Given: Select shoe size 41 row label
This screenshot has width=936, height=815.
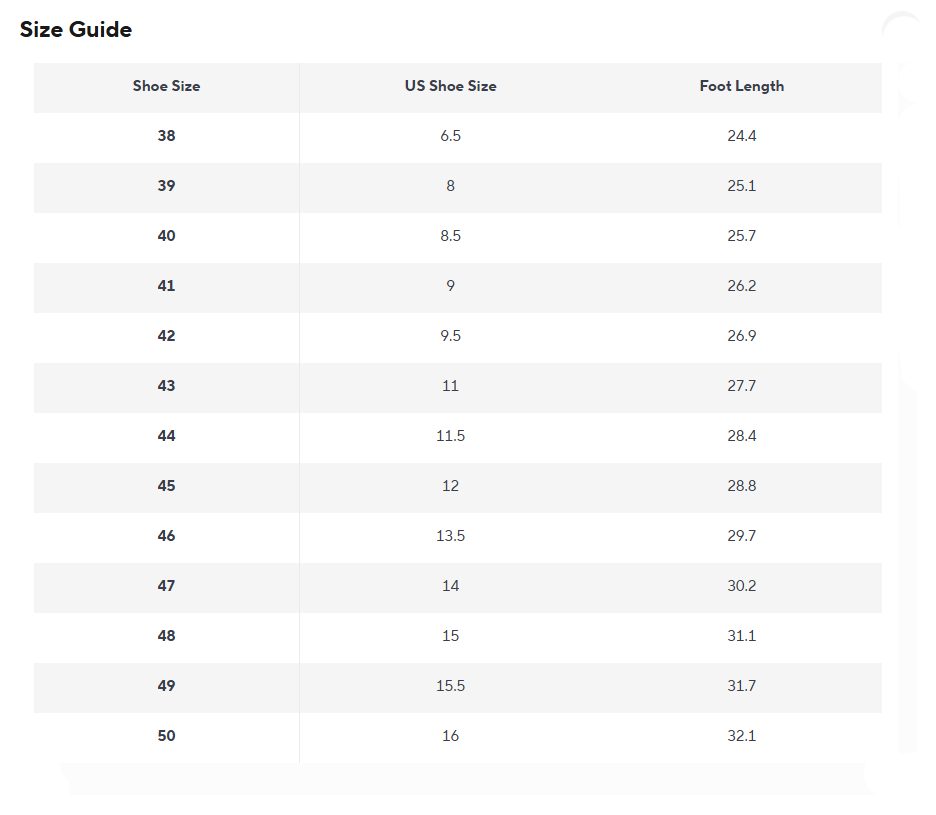Looking at the screenshot, I should point(167,285).
